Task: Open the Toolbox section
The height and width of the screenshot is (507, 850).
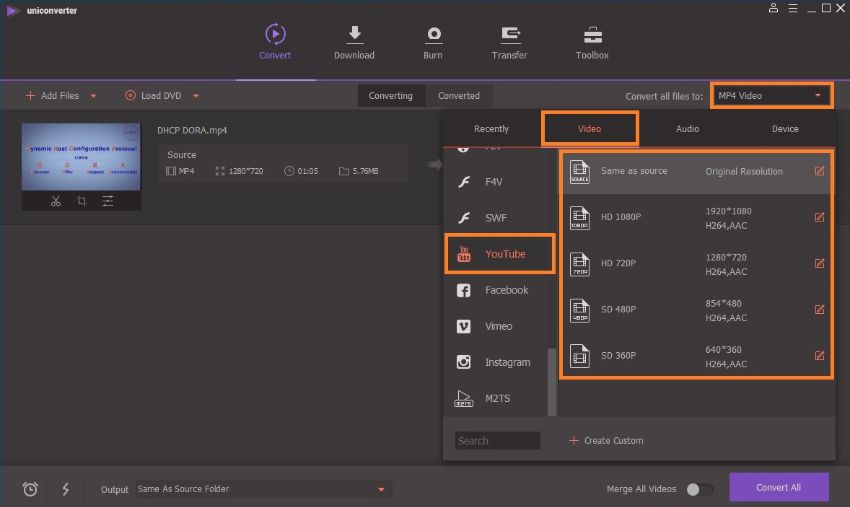Action: (592, 42)
